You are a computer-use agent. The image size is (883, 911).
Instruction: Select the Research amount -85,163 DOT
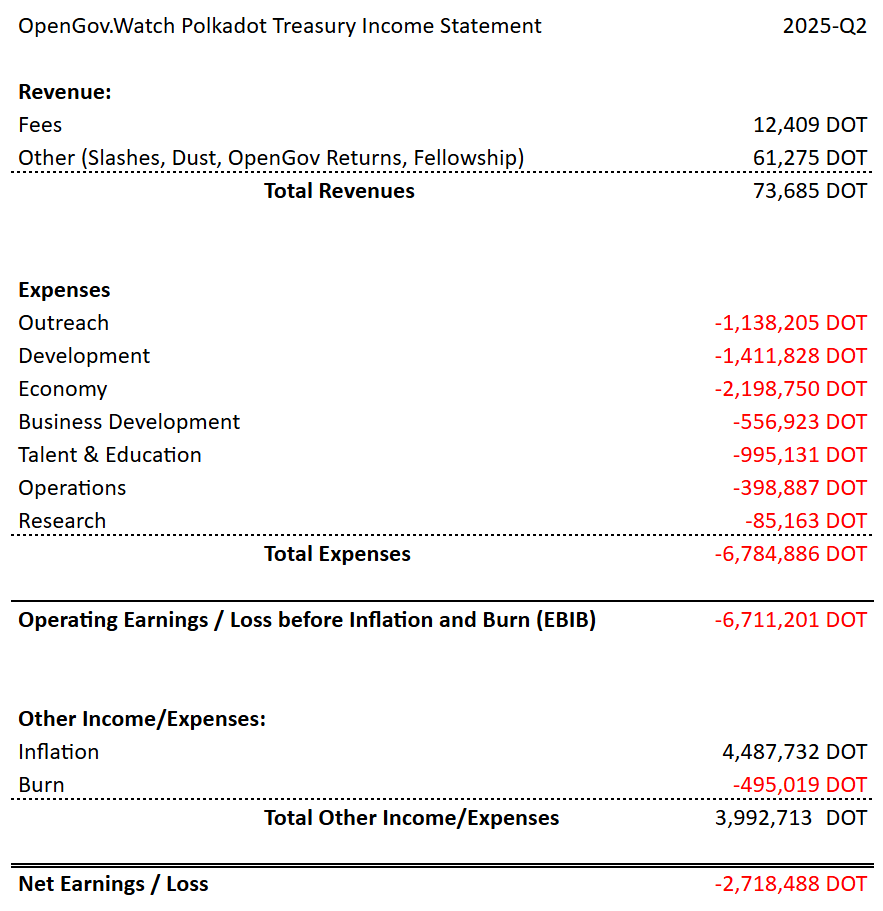point(805,521)
